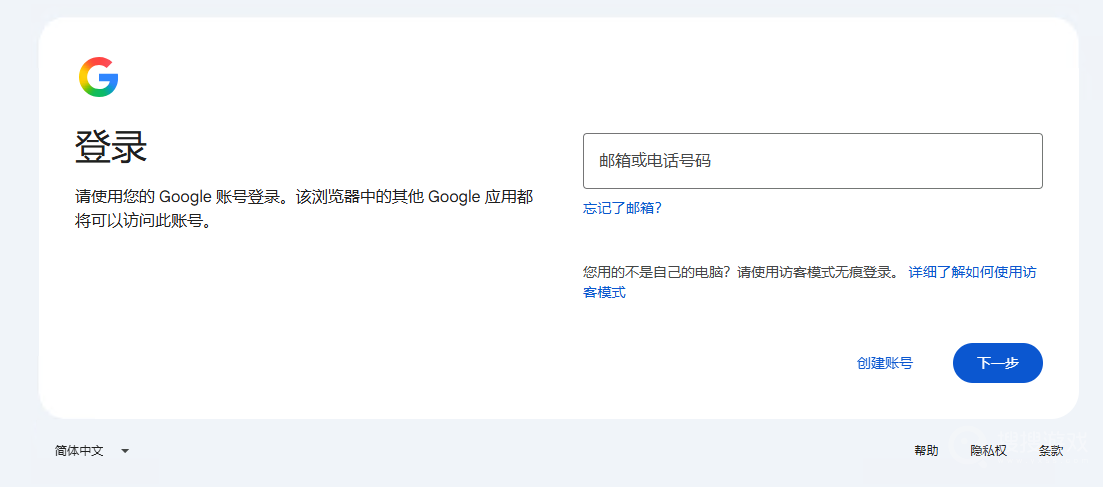Click the 创建账号 button
Screen dimensions: 1103x487
[x=885, y=363]
